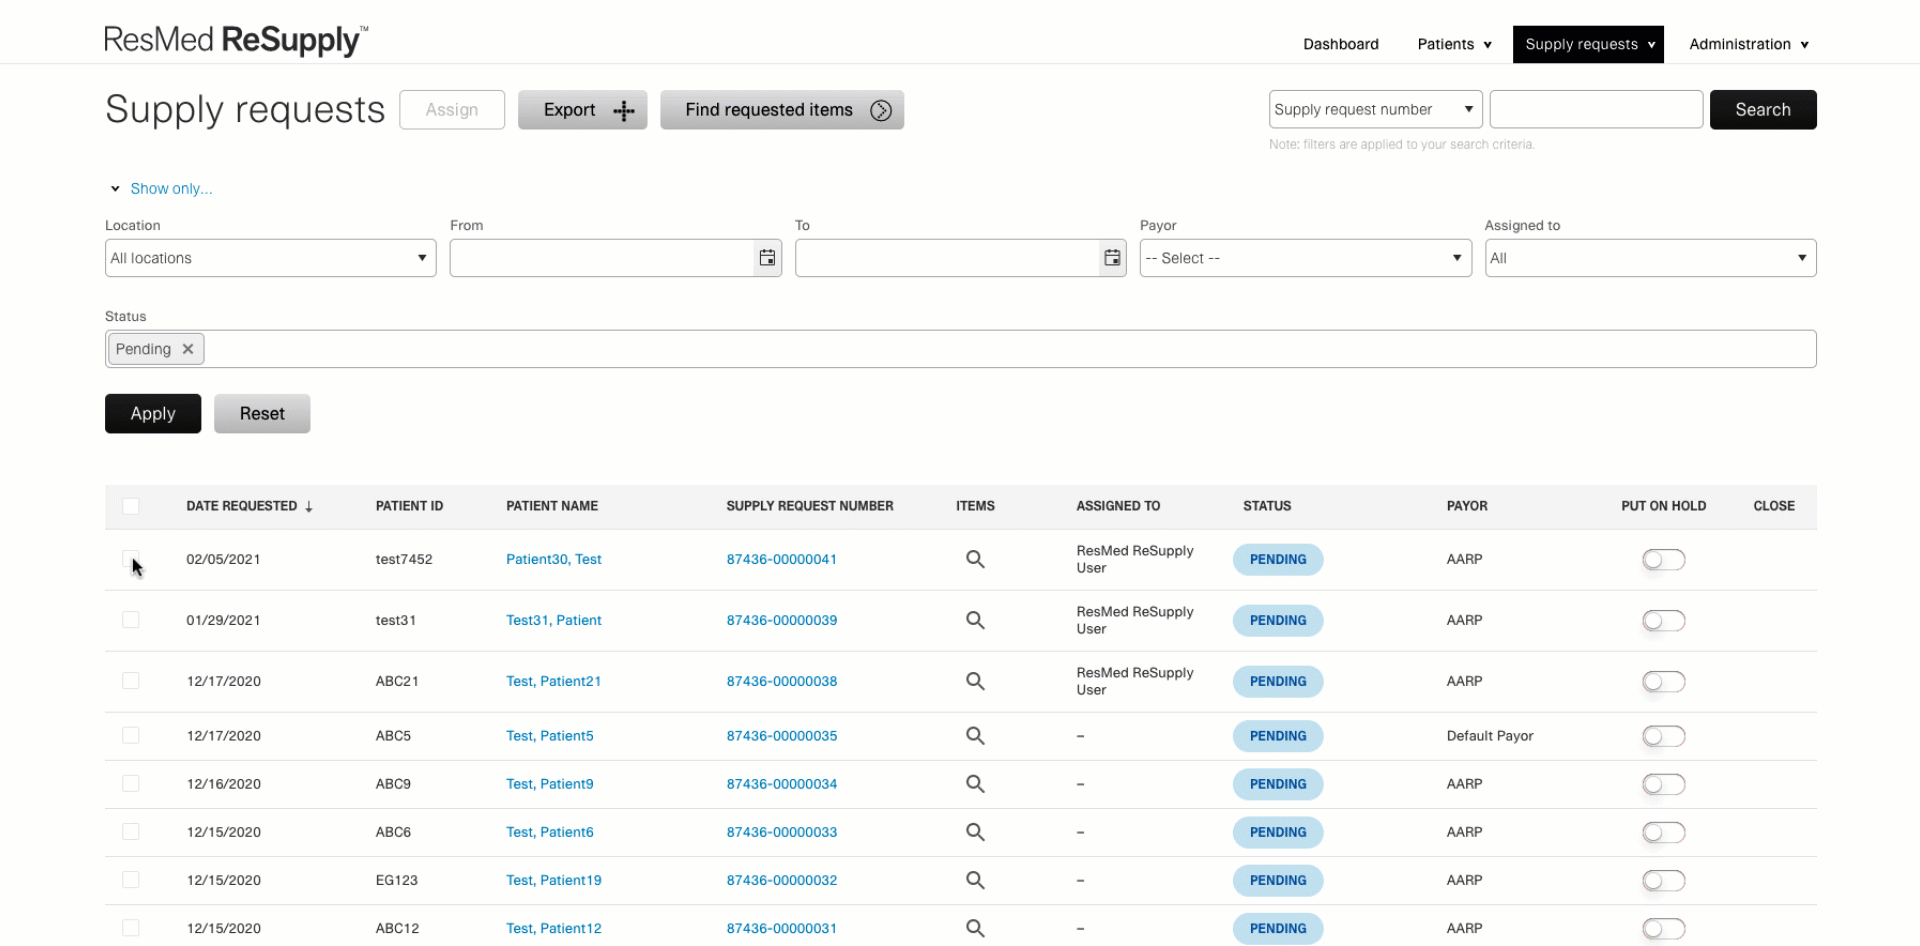
Task: Put request 87436-00000034 on hold
Action: point(1663,784)
